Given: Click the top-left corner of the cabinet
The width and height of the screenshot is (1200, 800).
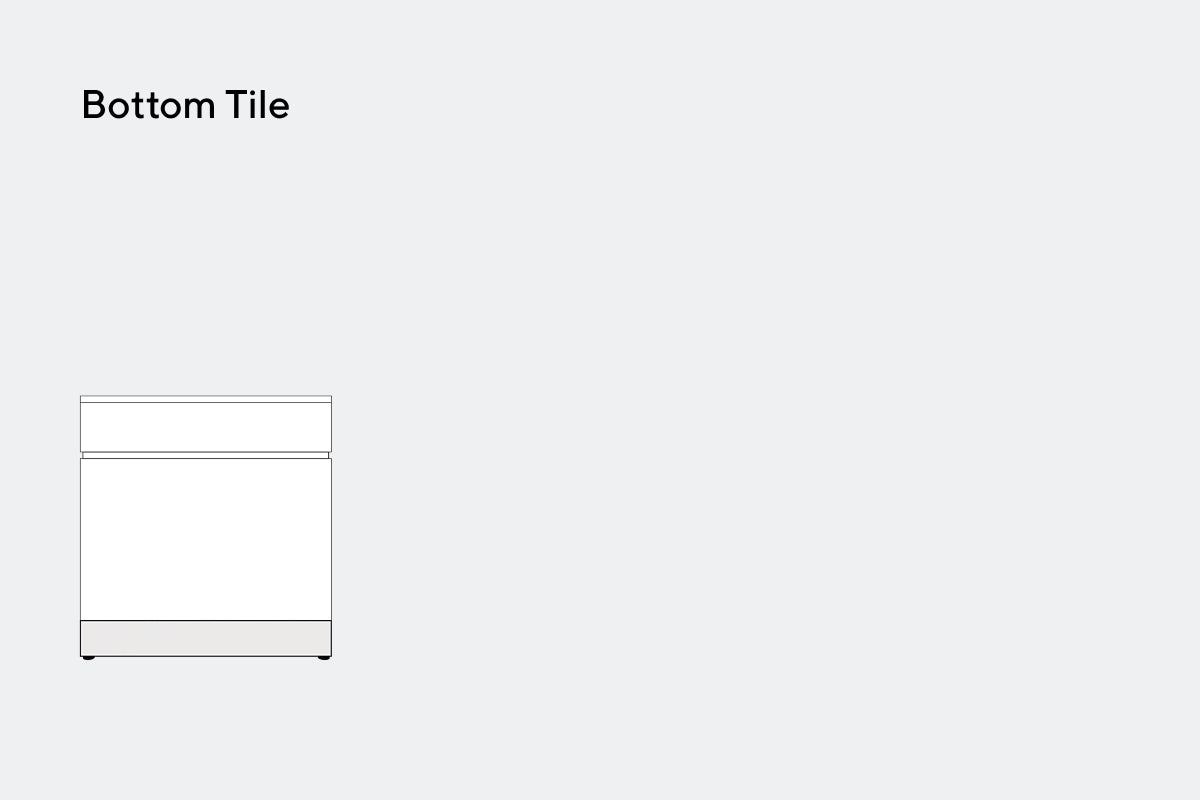Looking at the screenshot, I should click(81, 396).
